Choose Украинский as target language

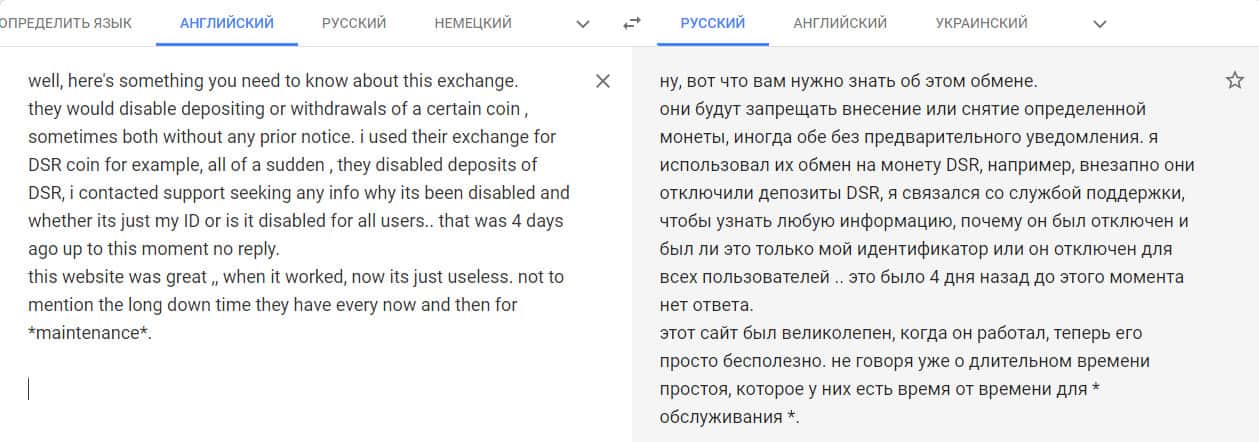coord(981,23)
